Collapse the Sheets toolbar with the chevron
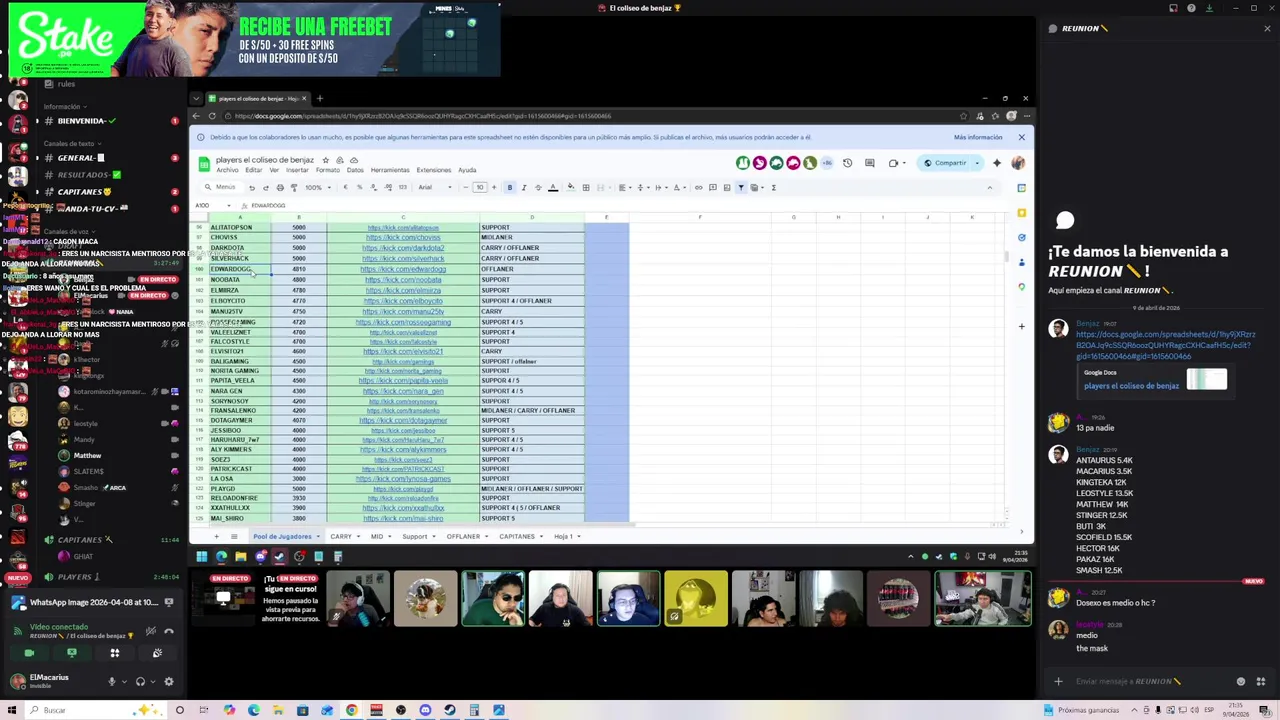The width and height of the screenshot is (1280, 720). pos(989,187)
